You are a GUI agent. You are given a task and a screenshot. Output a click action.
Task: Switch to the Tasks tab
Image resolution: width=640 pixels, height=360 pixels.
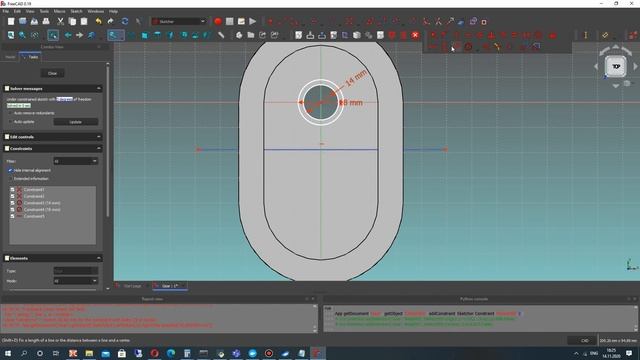[31, 57]
